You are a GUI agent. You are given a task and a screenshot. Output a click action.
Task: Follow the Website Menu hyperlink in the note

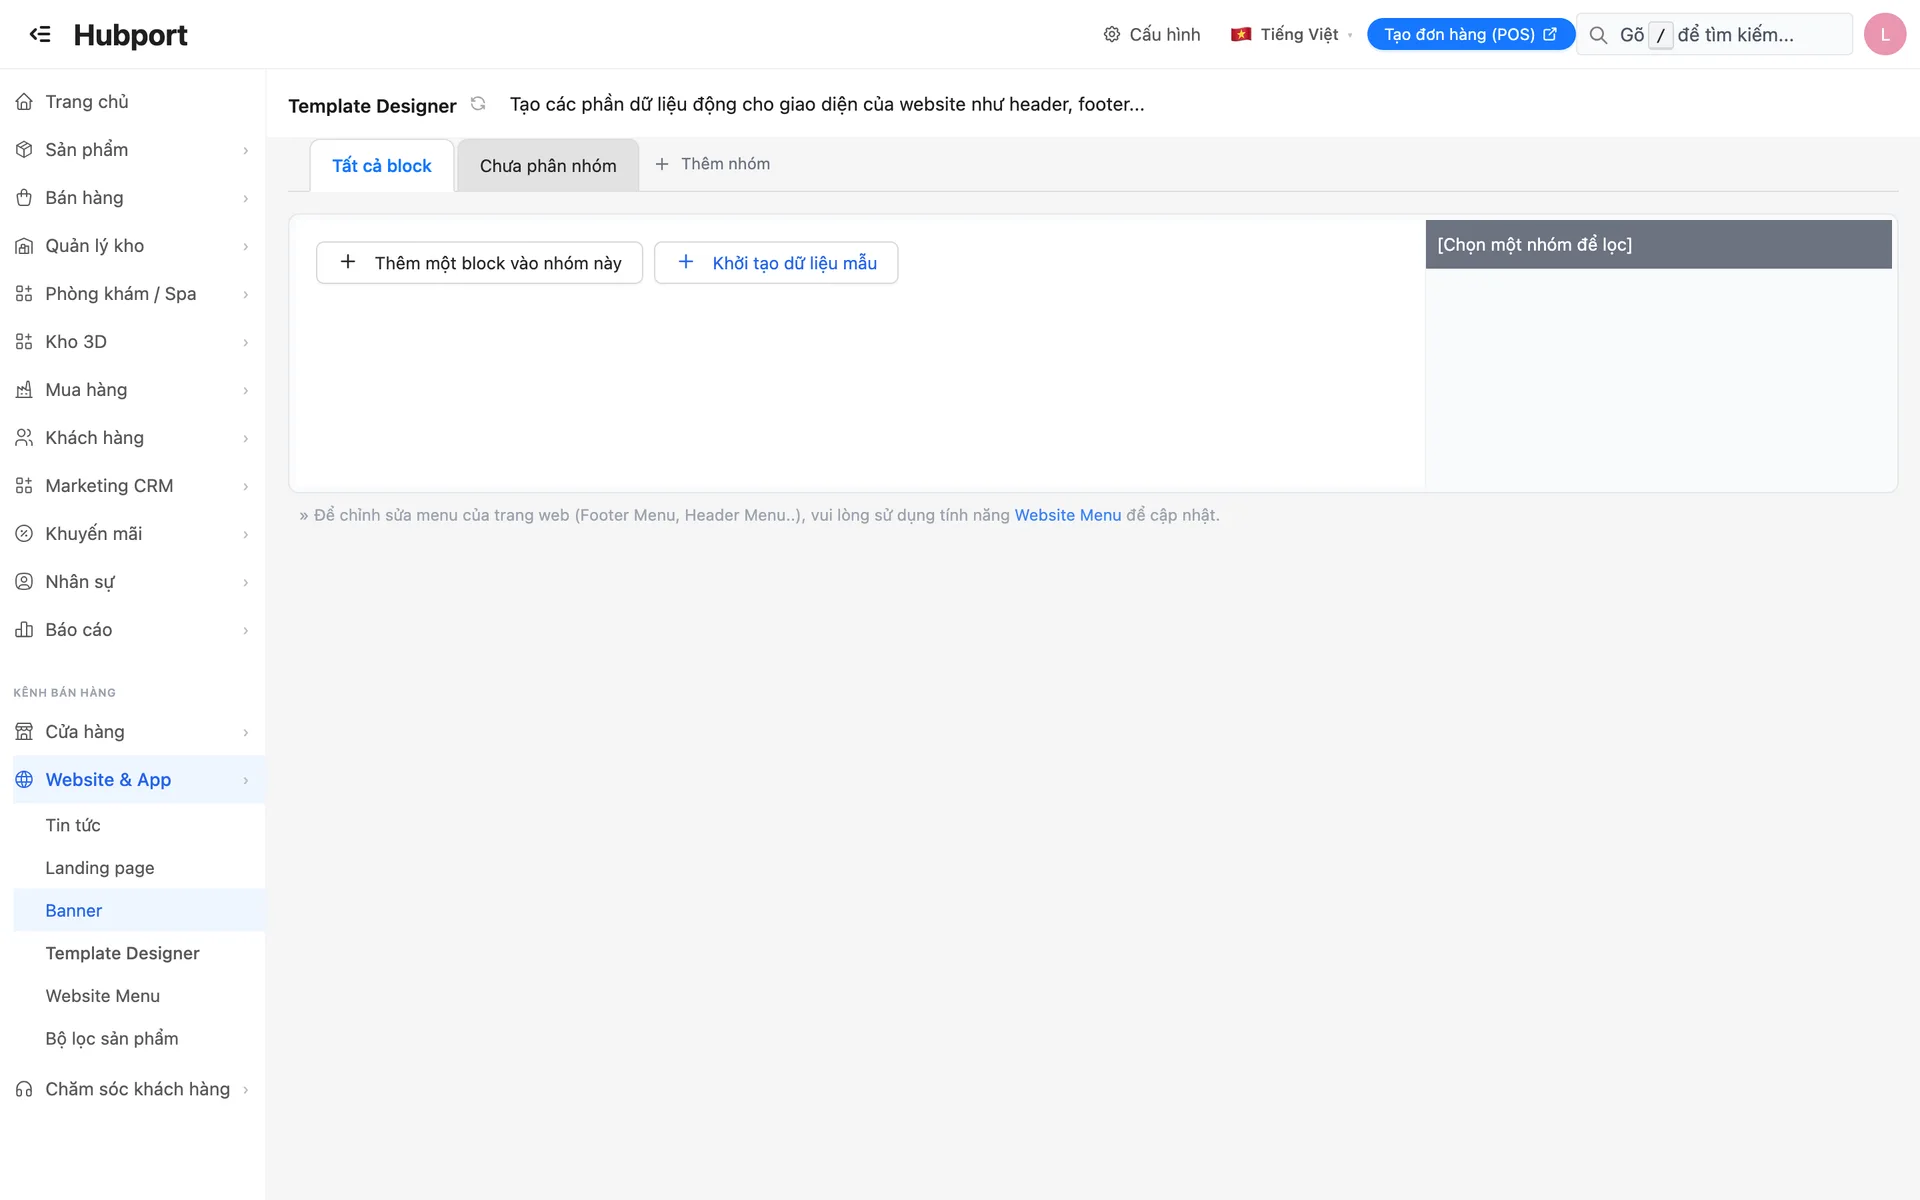[x=1068, y=515]
